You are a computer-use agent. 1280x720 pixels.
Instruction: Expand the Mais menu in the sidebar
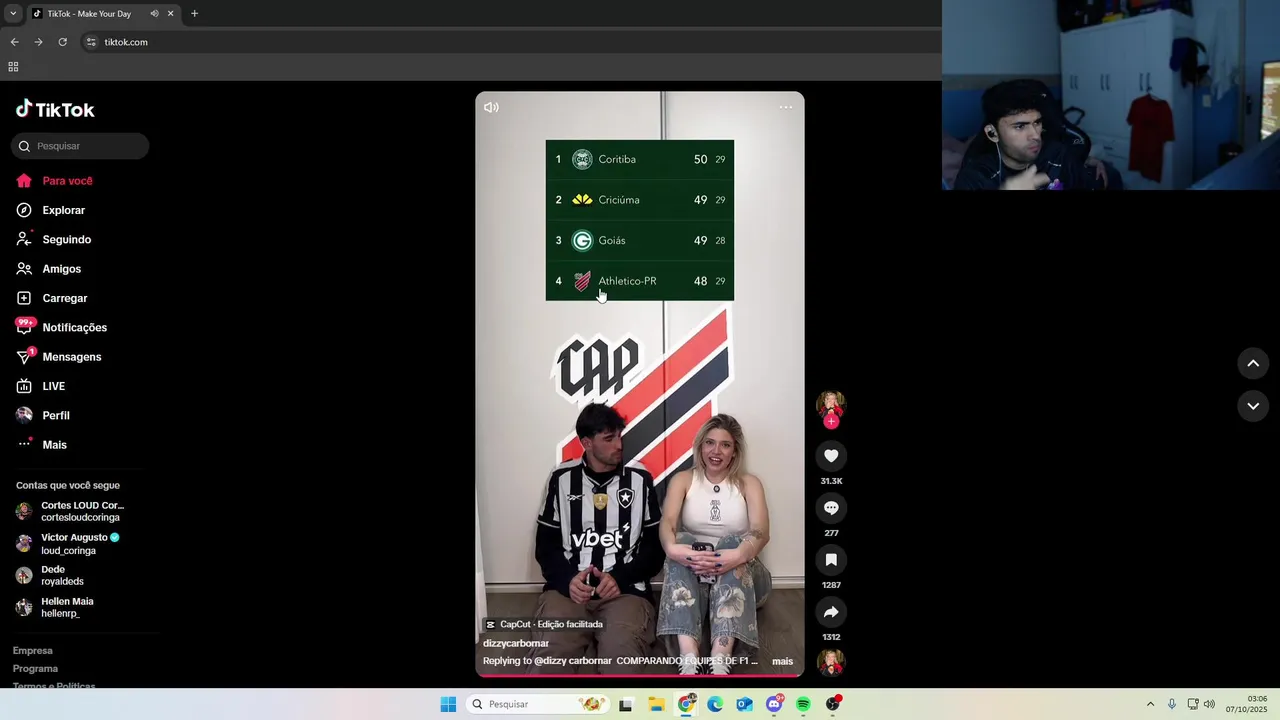coord(42,445)
